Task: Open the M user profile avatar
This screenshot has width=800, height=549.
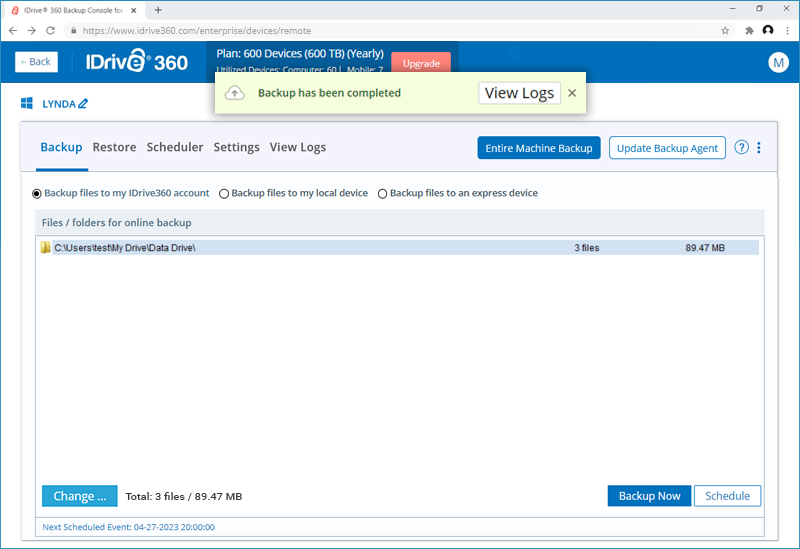Action: point(778,62)
